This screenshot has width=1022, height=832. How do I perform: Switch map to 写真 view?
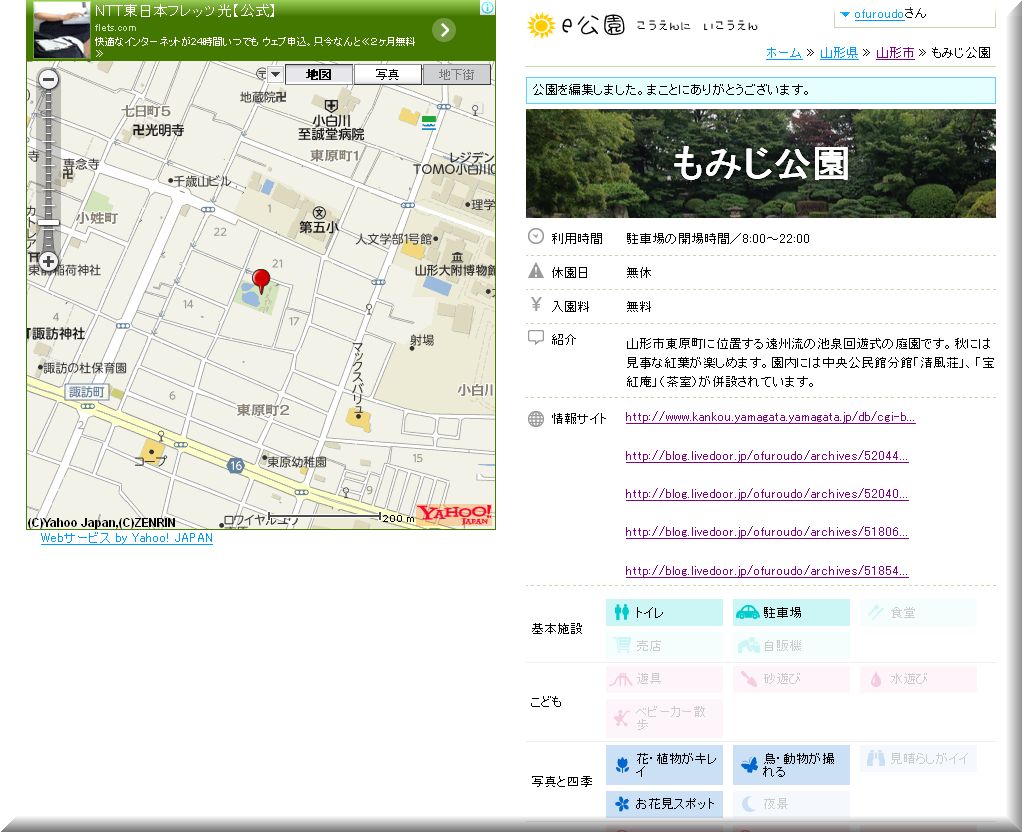pos(387,74)
